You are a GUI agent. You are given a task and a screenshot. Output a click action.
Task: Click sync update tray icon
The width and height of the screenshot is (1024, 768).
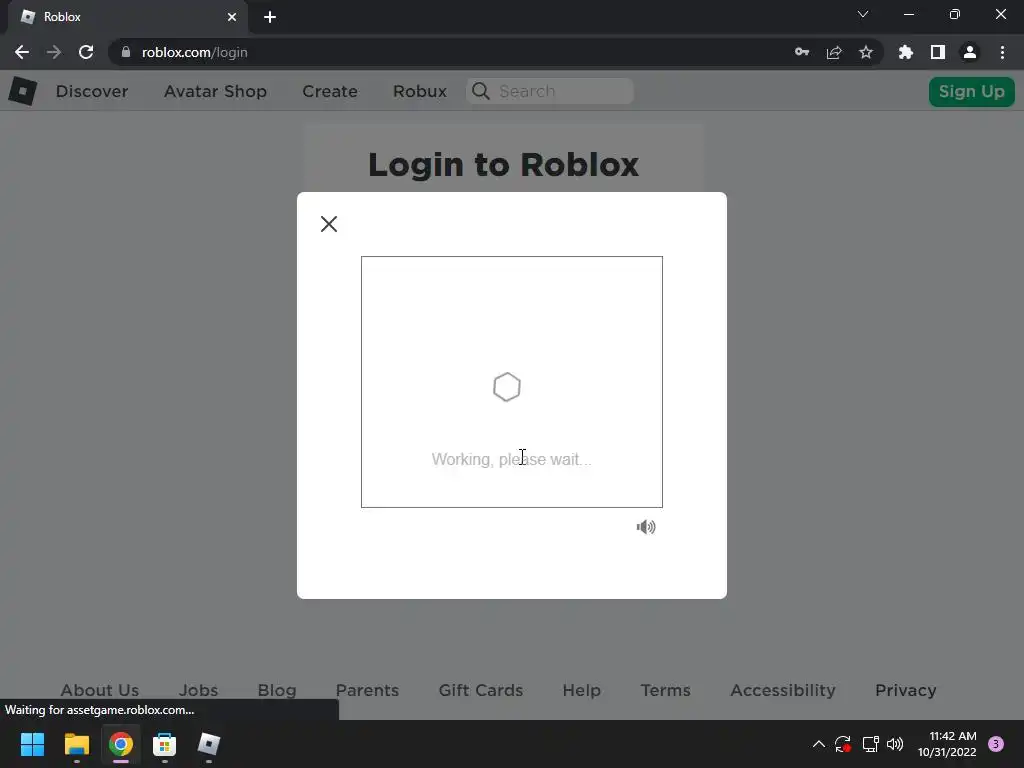tap(842, 744)
